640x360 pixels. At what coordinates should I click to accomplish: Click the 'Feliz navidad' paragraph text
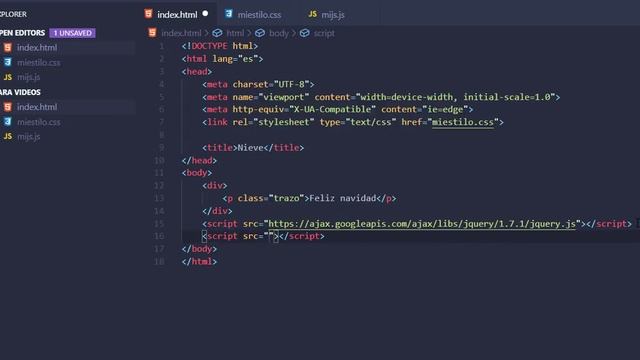coord(342,198)
